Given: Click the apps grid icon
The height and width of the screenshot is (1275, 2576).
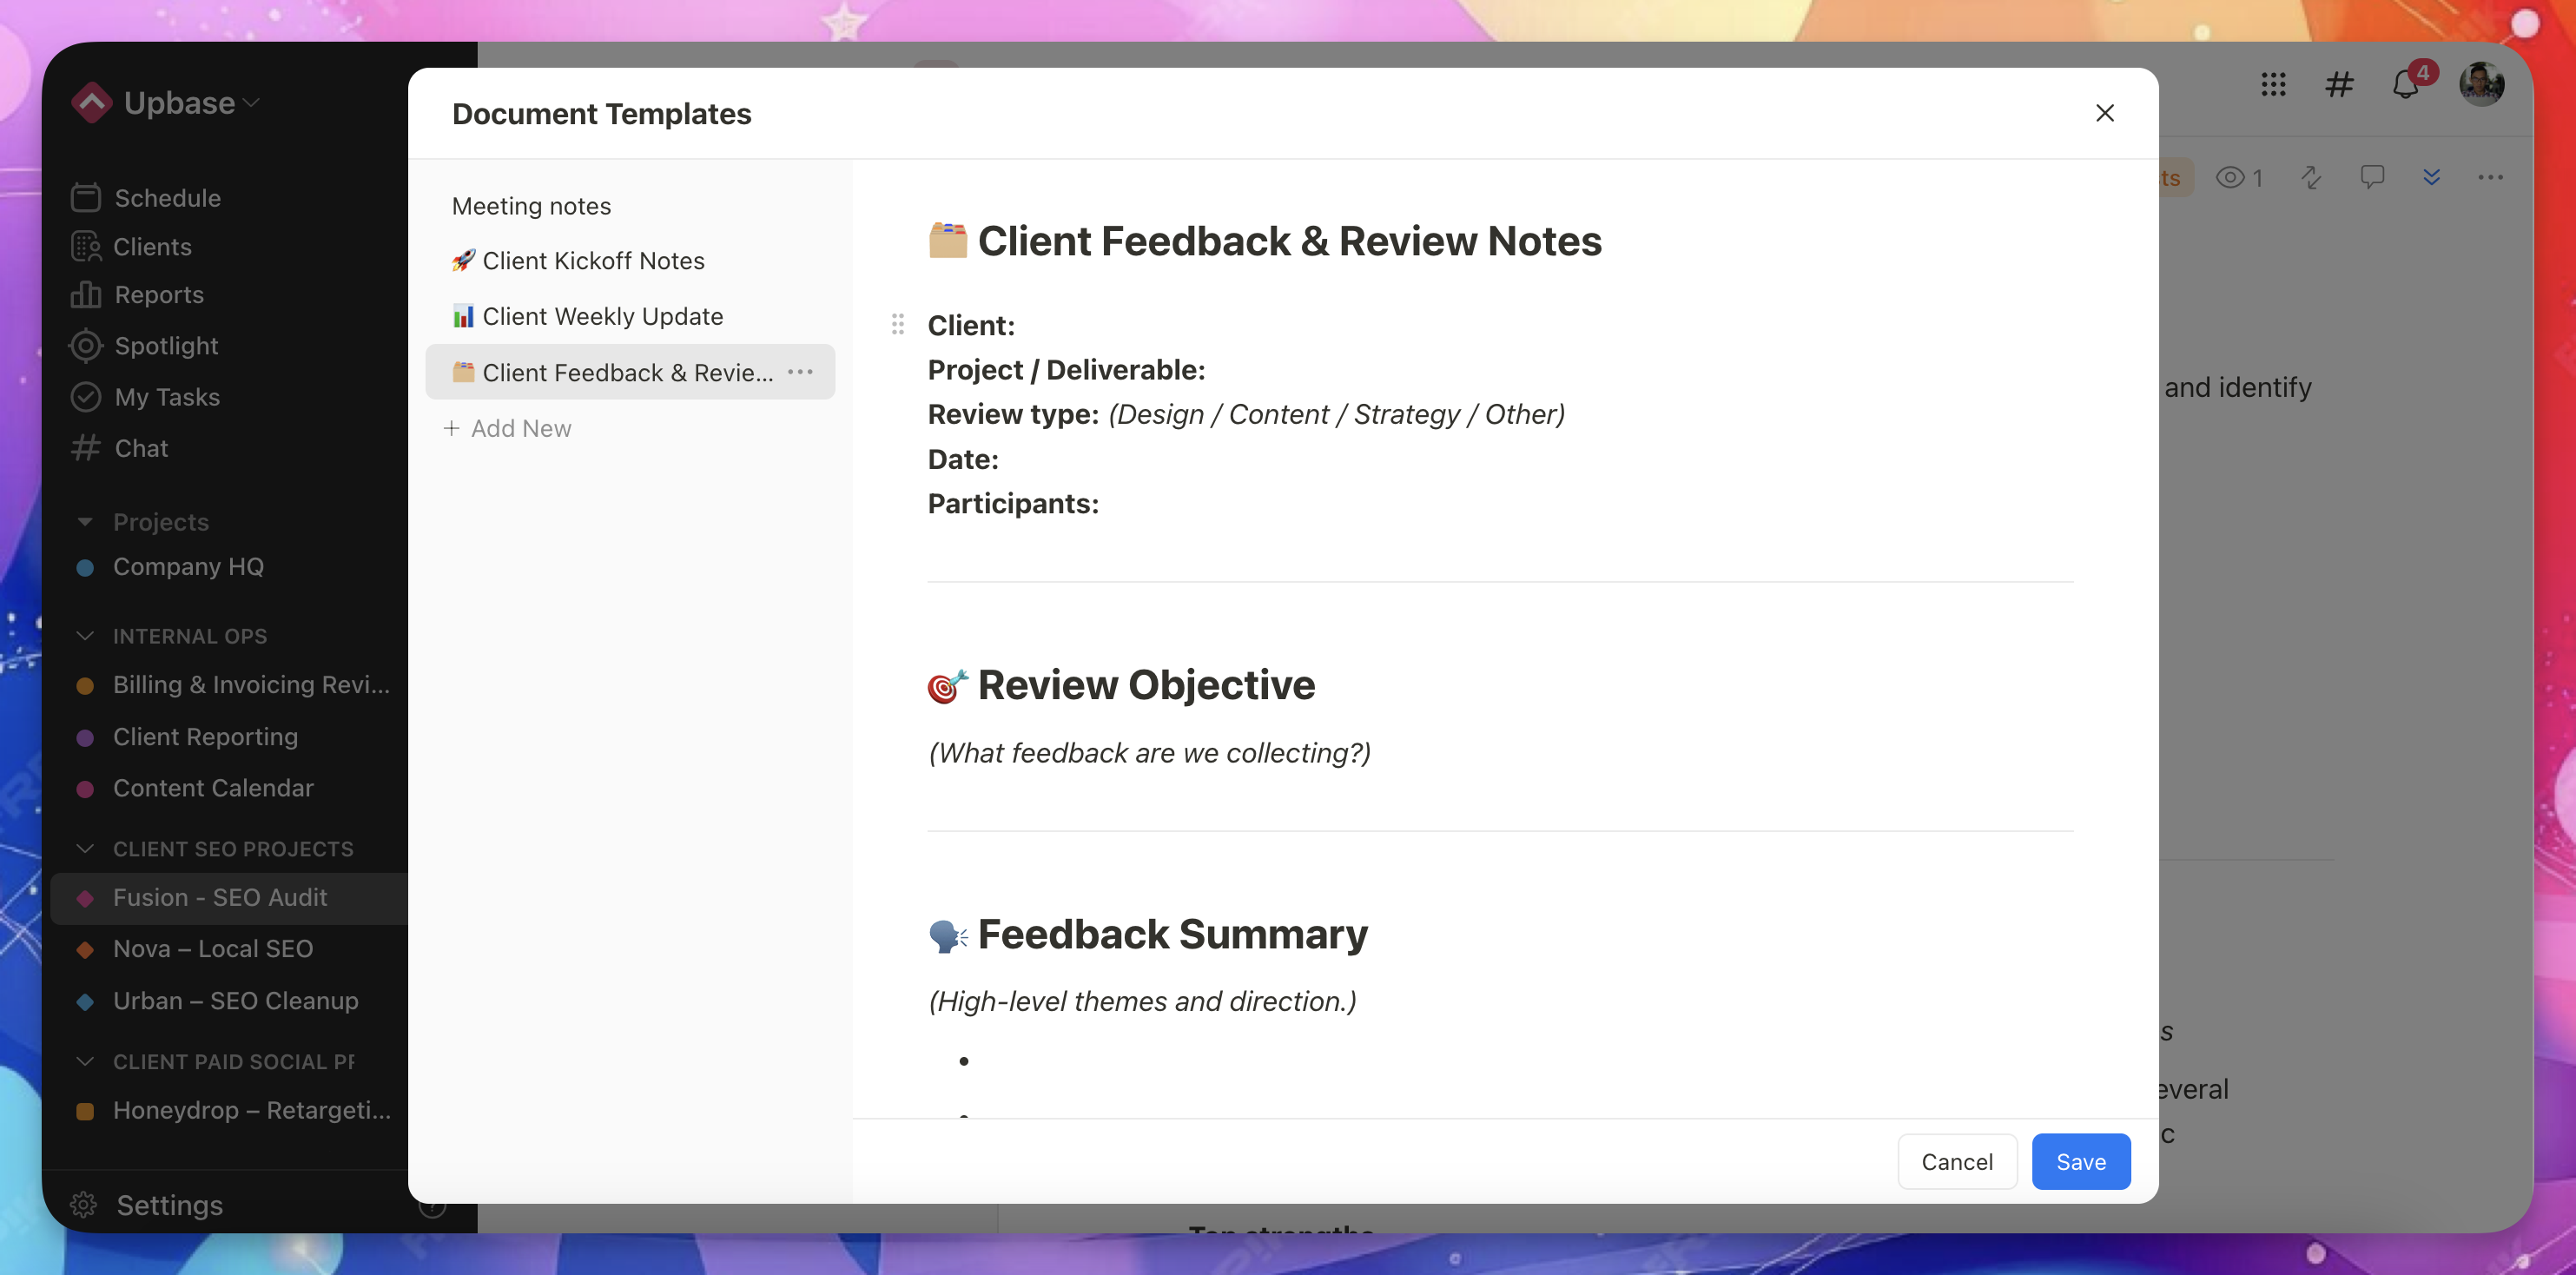Looking at the screenshot, I should (x=2273, y=85).
